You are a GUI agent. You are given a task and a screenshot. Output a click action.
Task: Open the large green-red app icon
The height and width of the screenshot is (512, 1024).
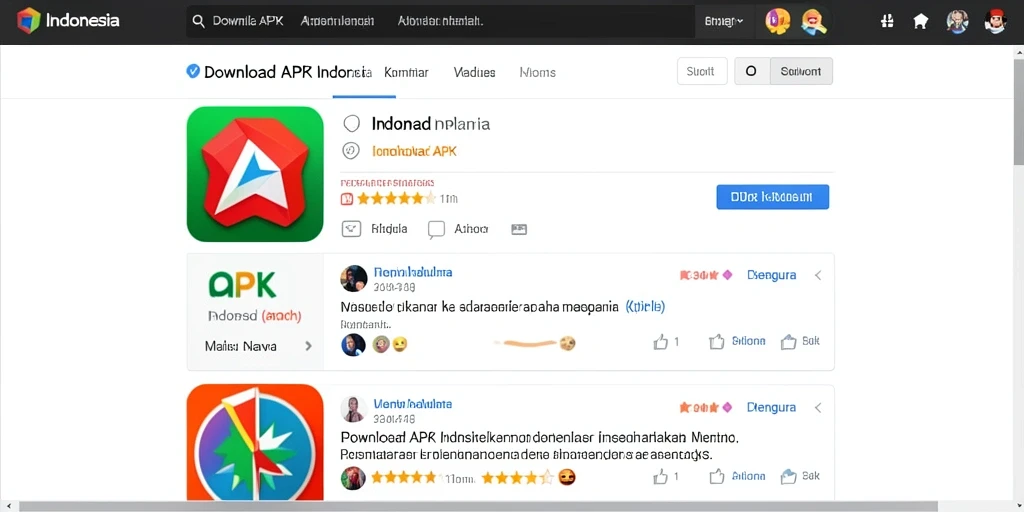click(255, 174)
